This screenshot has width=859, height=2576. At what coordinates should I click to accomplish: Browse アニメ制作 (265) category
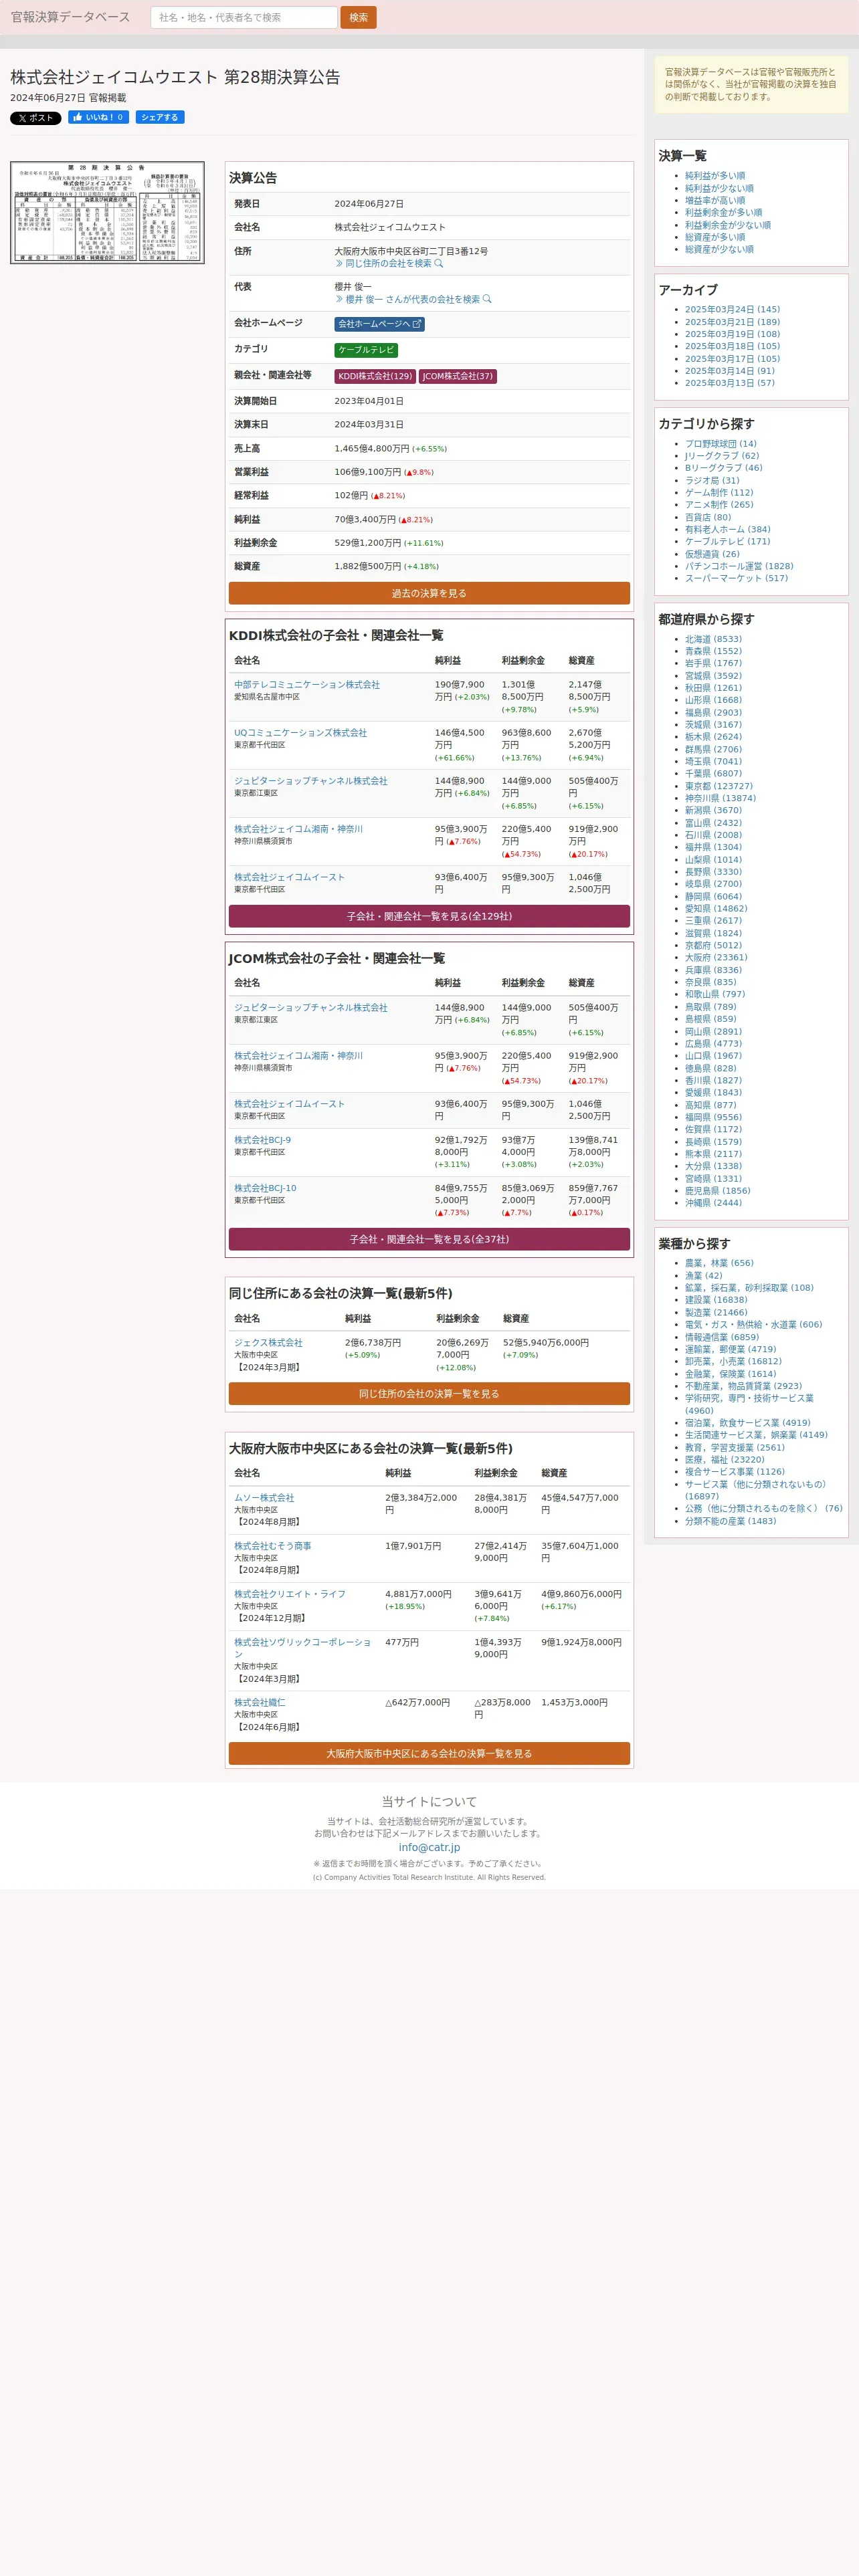719,505
